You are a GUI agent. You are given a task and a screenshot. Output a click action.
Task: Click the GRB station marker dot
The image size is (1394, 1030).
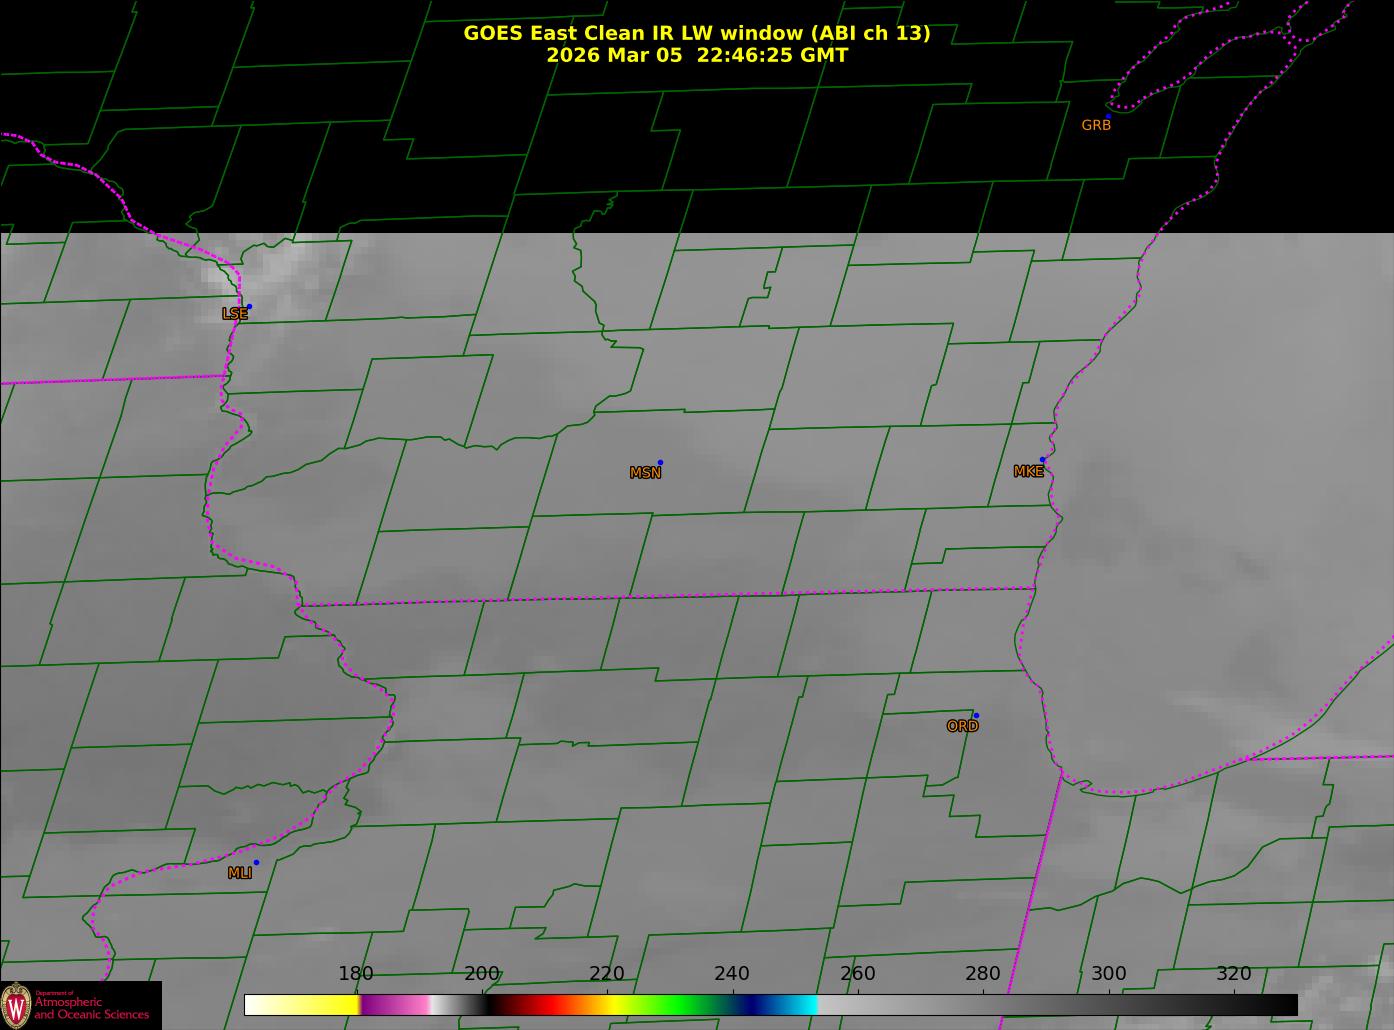[x=1108, y=116]
